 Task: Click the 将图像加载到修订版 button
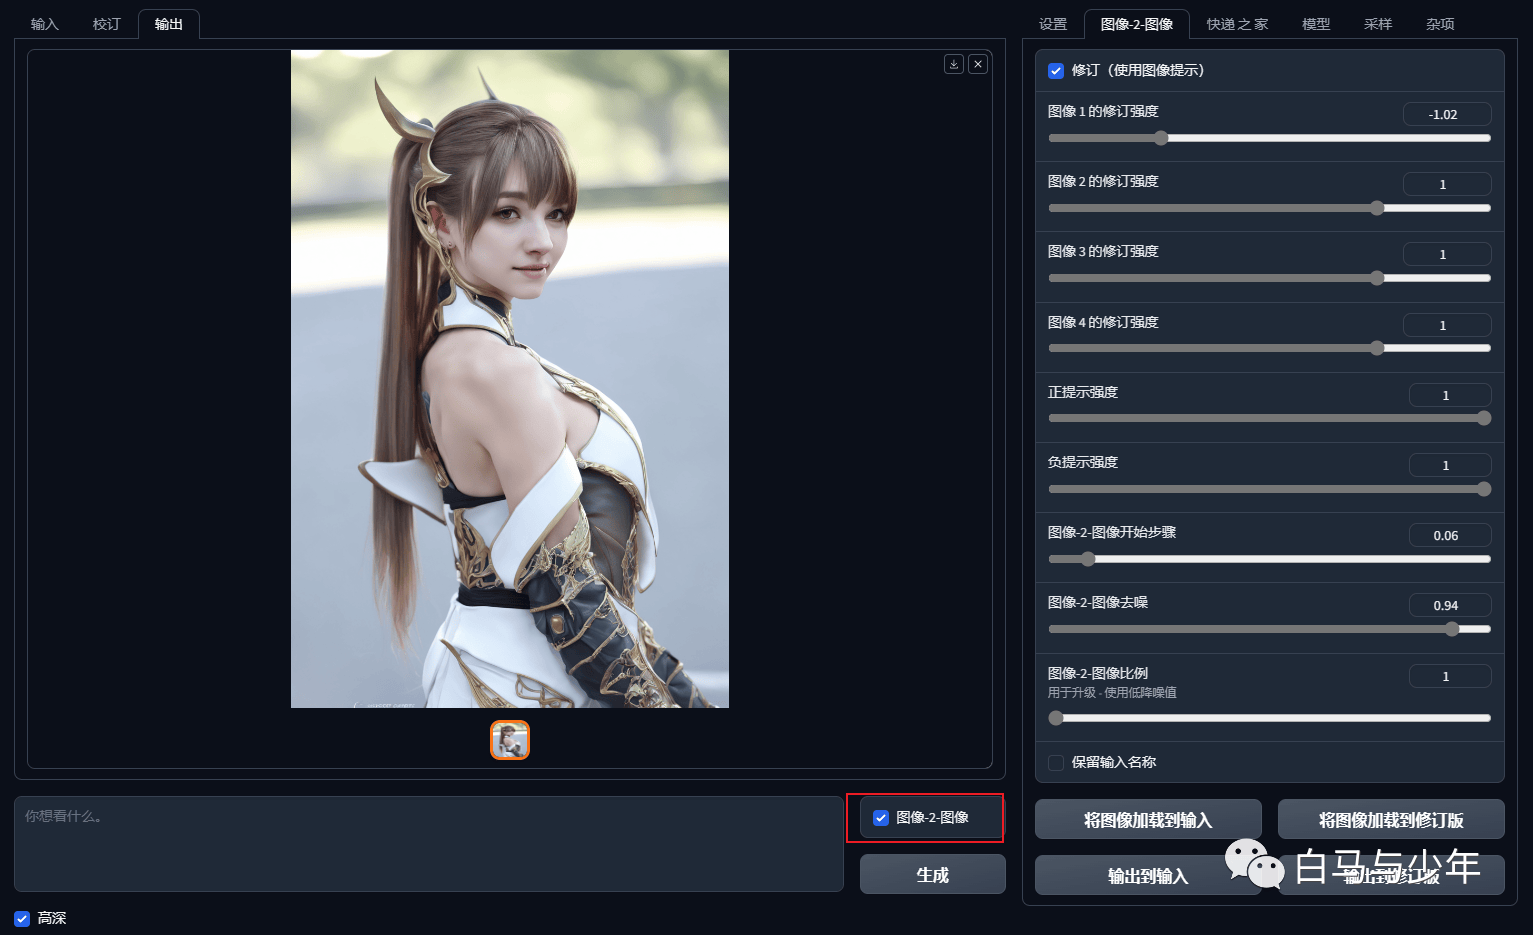pos(1391,820)
